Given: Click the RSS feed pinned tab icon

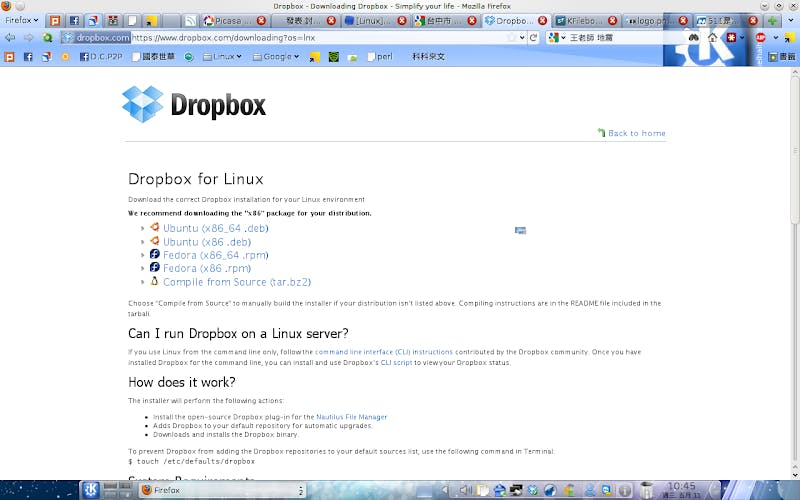Looking at the screenshot, I should pos(190,21).
